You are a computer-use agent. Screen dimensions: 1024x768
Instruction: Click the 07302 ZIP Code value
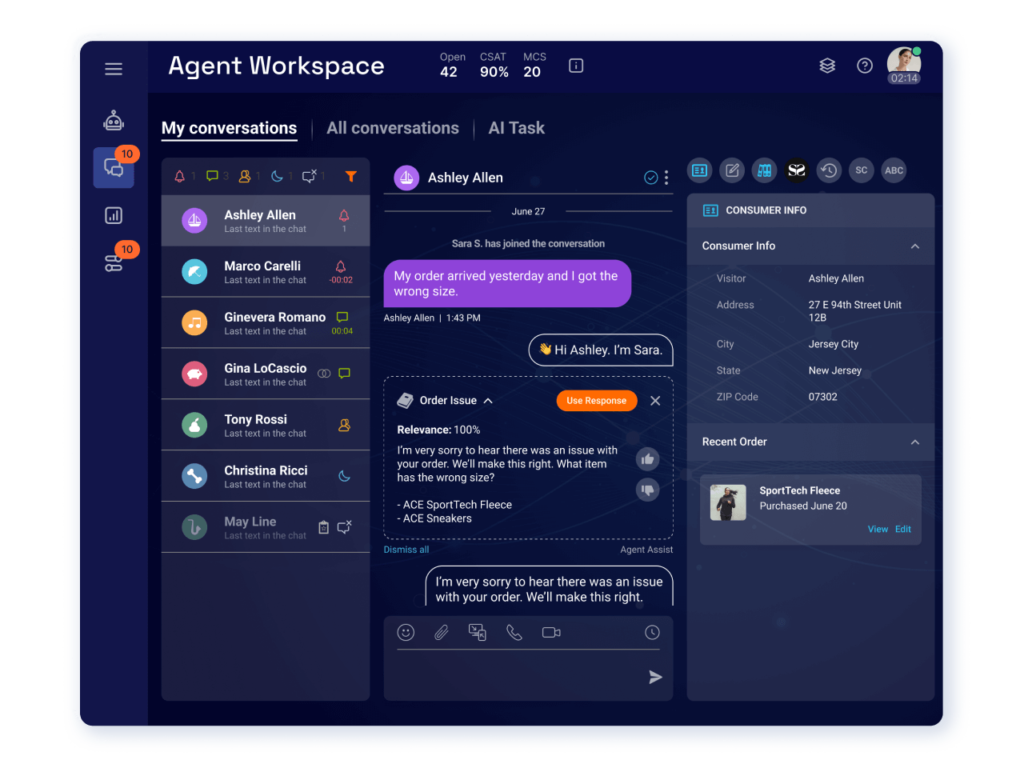click(x=822, y=397)
